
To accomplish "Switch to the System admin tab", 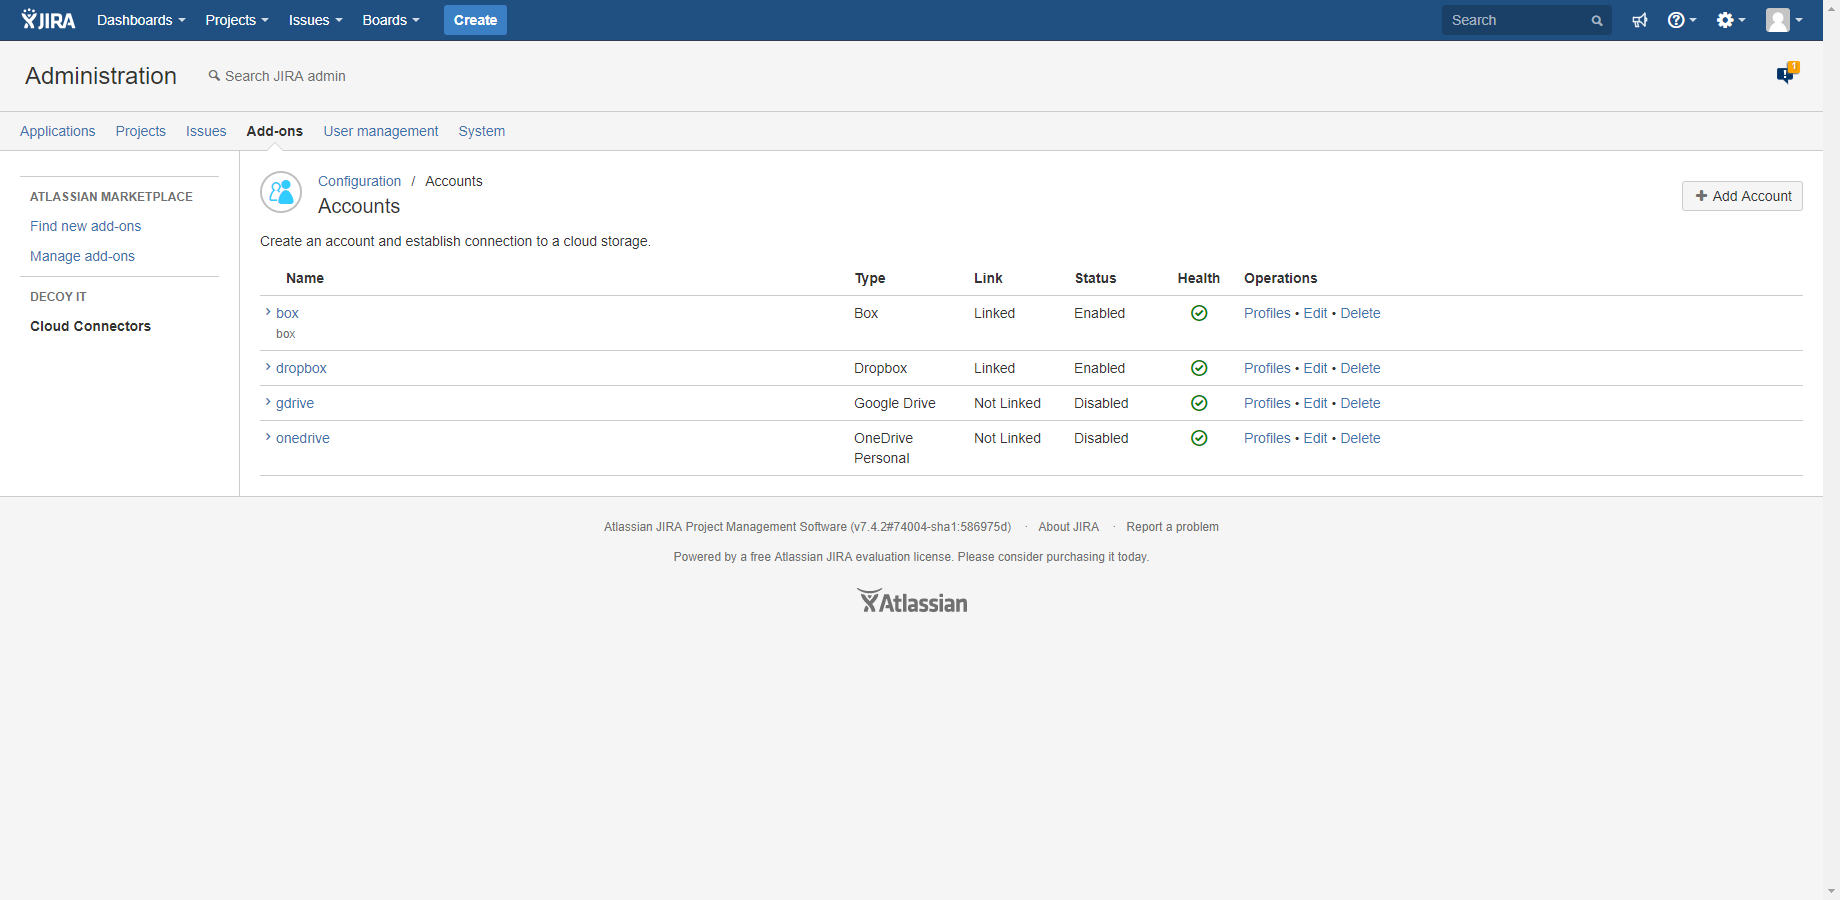I will [482, 131].
